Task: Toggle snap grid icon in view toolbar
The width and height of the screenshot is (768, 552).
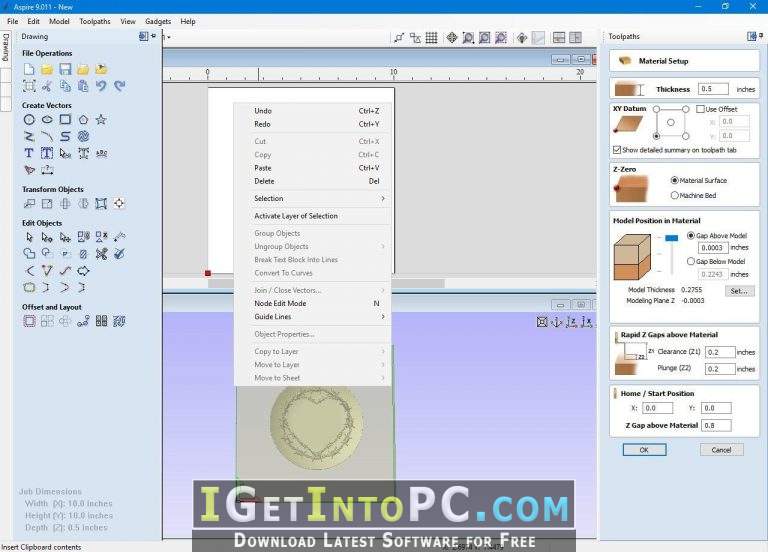Action: [432, 38]
